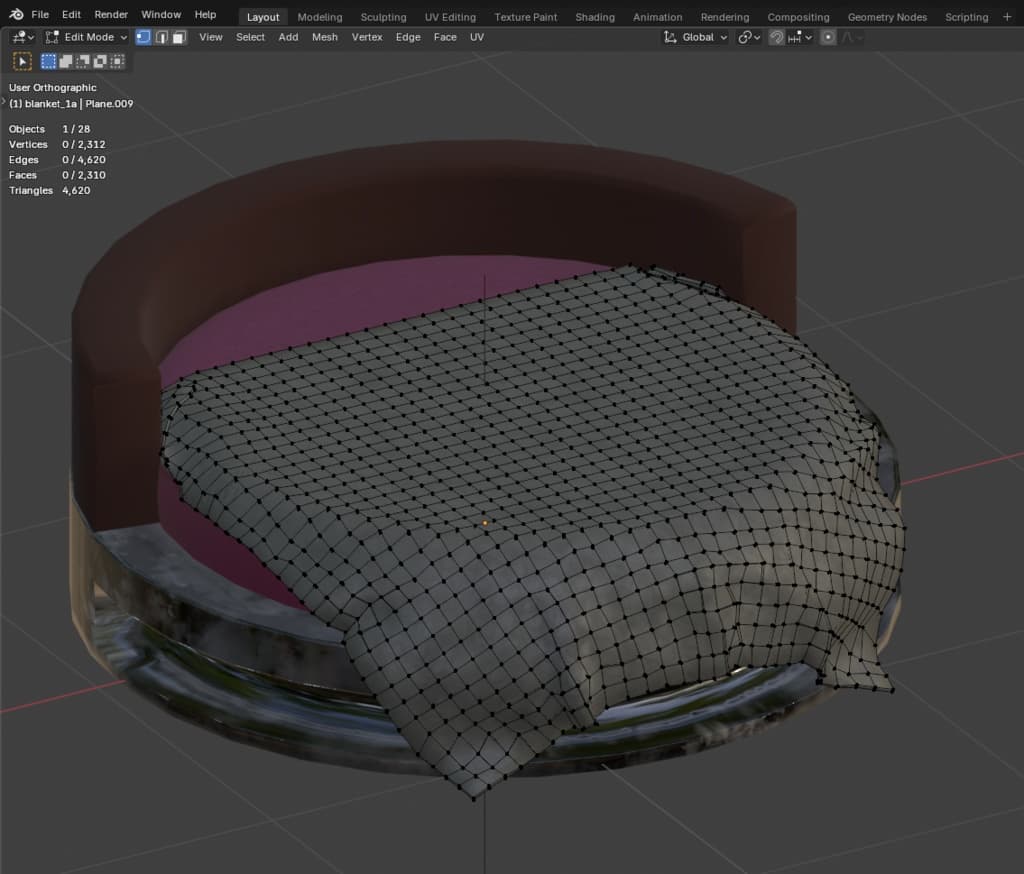Switch to face select mode
The height and width of the screenshot is (874, 1024).
pos(179,37)
